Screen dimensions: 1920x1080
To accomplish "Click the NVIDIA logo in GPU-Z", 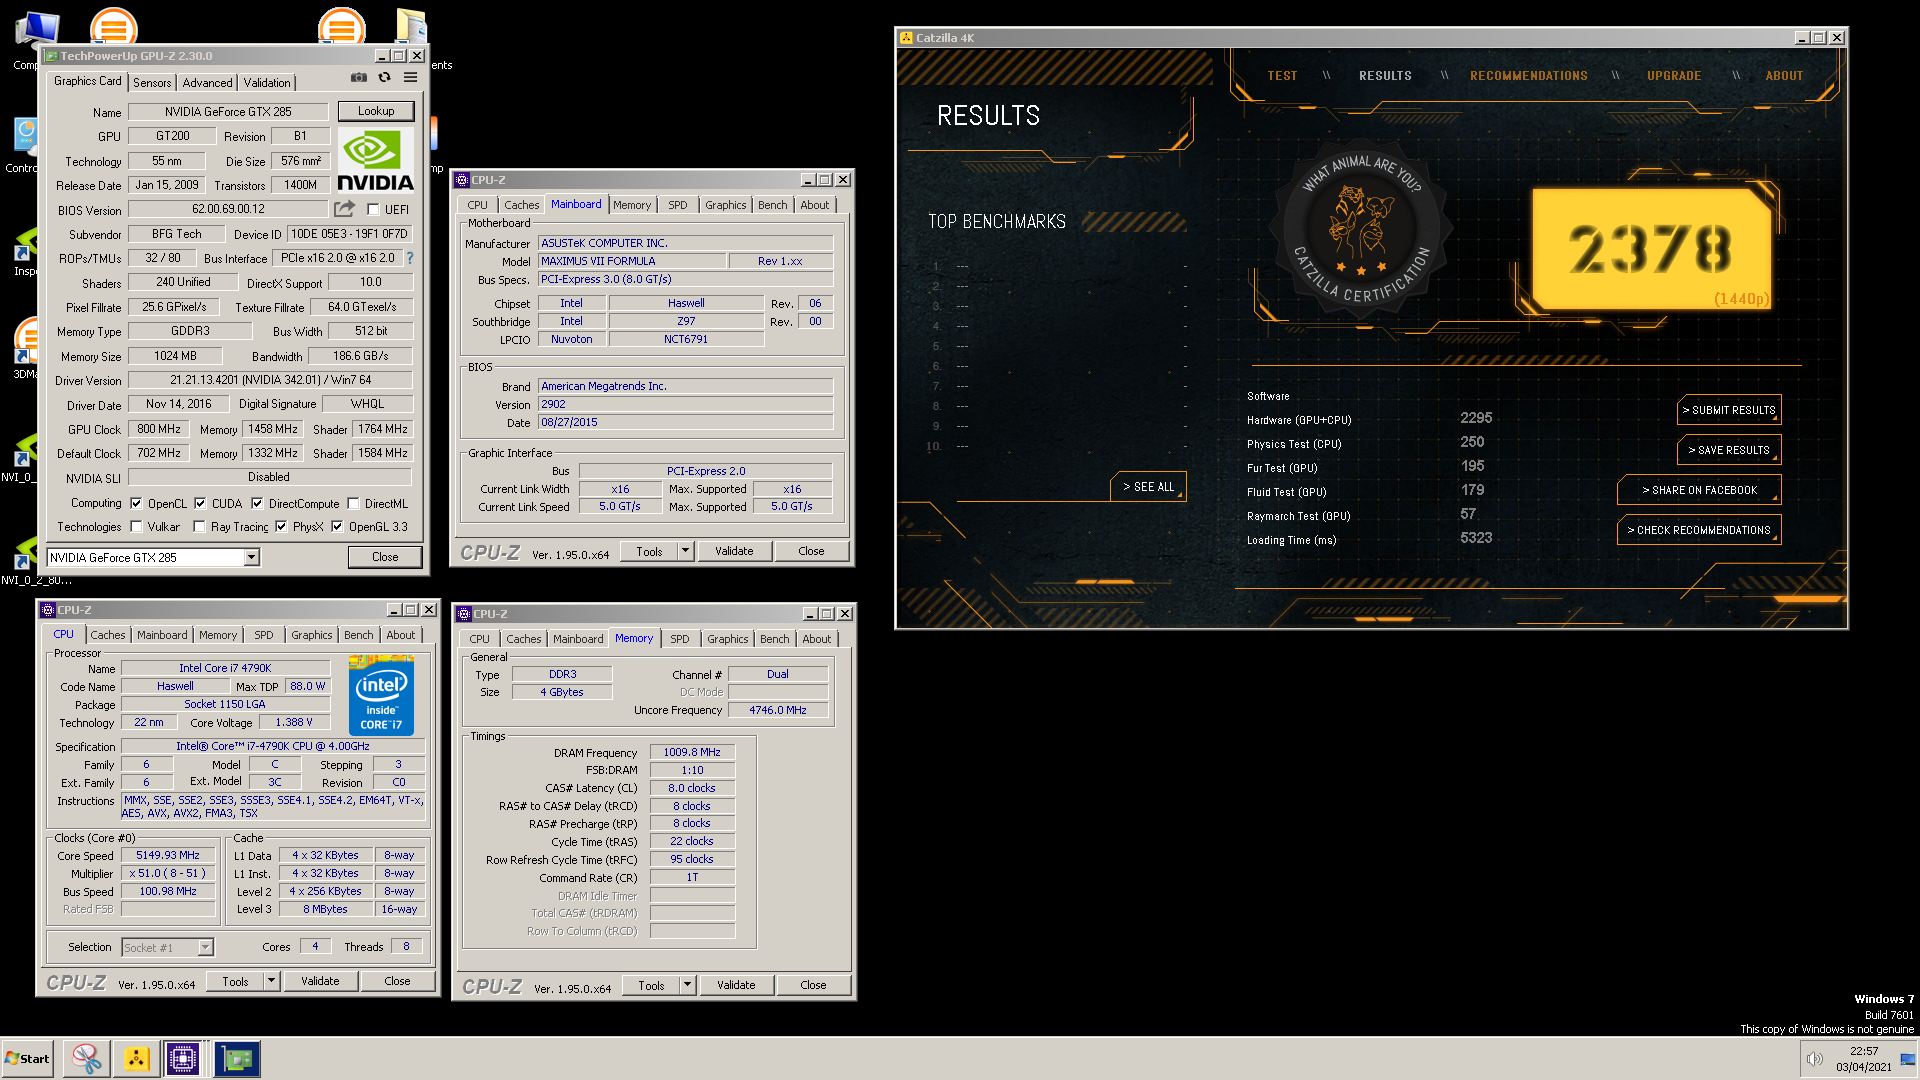I will click(x=375, y=159).
